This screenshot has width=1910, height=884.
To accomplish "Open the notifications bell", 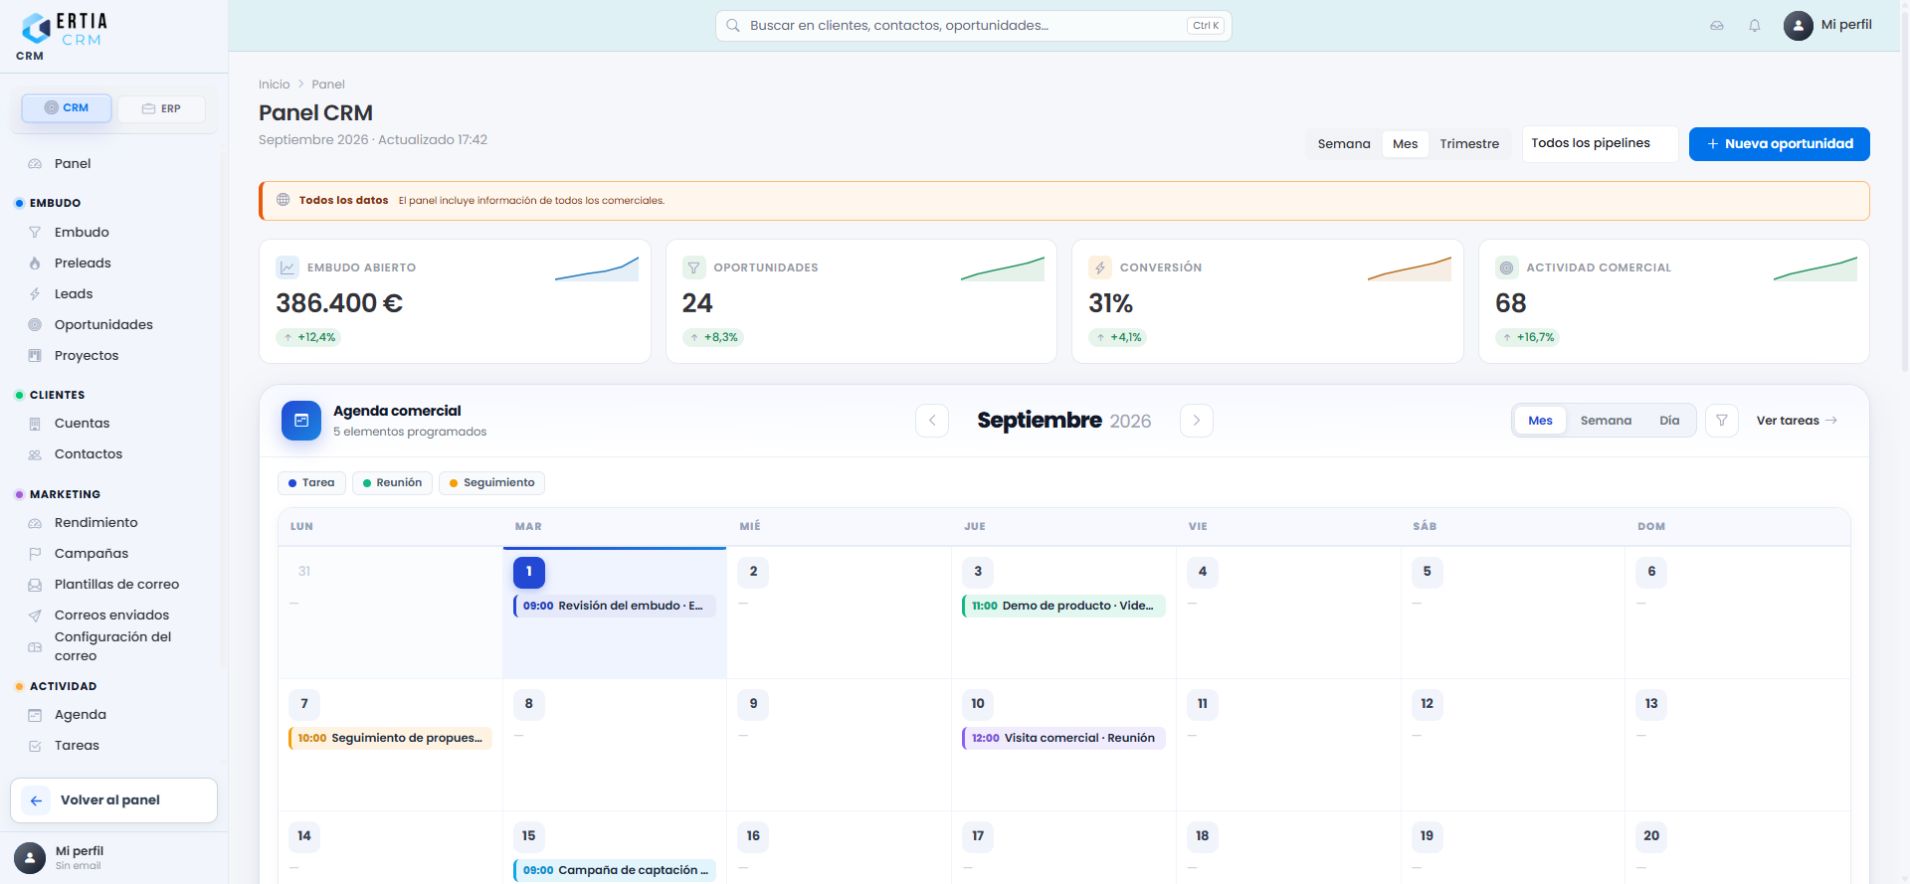I will pyautogui.click(x=1754, y=26).
